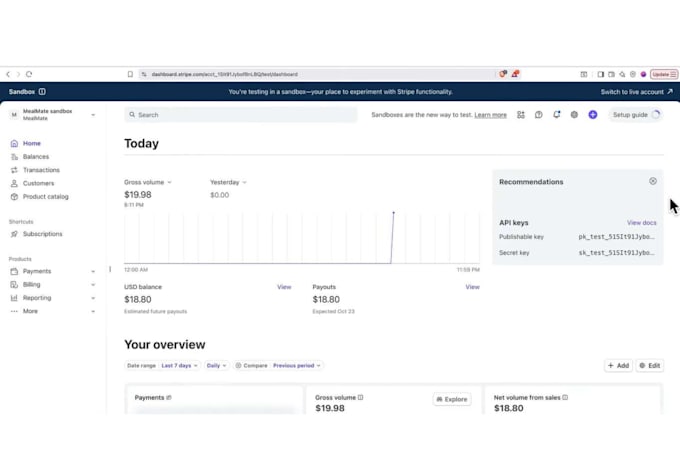The height and width of the screenshot is (459, 680).
Task: Click the Explore button on Gross volume card
Action: click(x=452, y=399)
